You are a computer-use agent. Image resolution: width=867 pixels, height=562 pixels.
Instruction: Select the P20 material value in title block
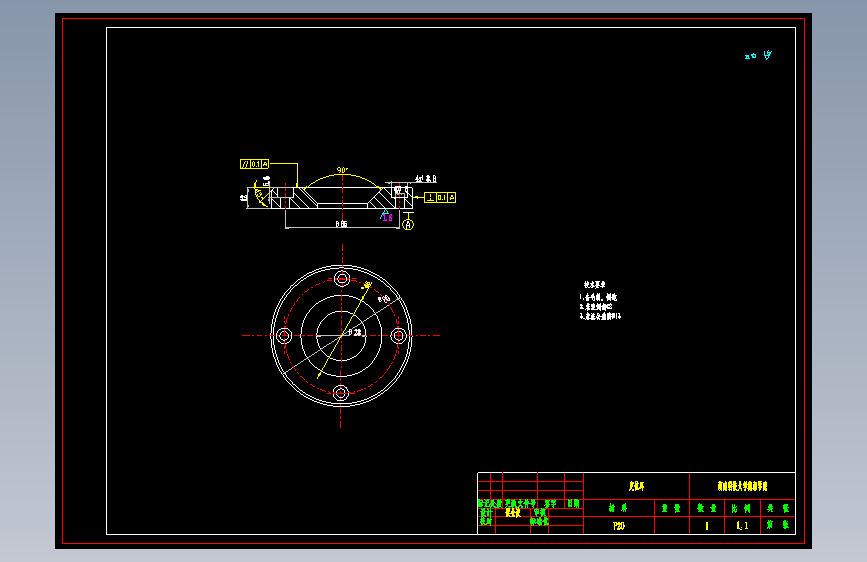[619, 526]
